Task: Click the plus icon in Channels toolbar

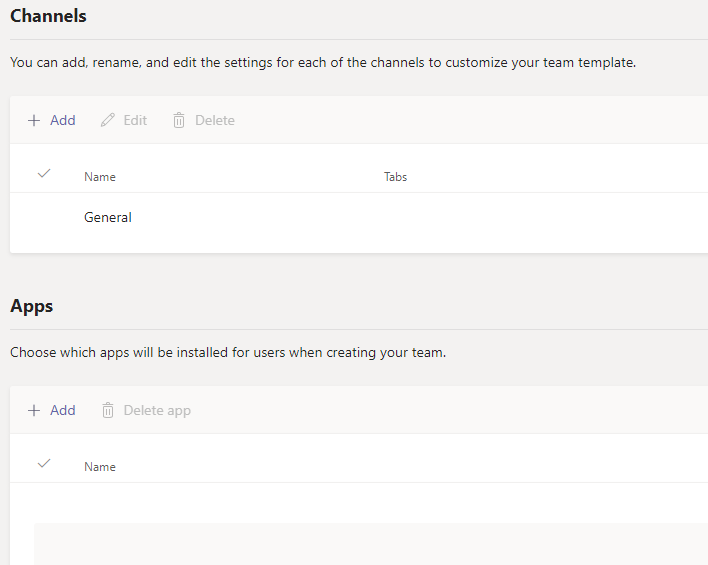Action: (x=34, y=120)
